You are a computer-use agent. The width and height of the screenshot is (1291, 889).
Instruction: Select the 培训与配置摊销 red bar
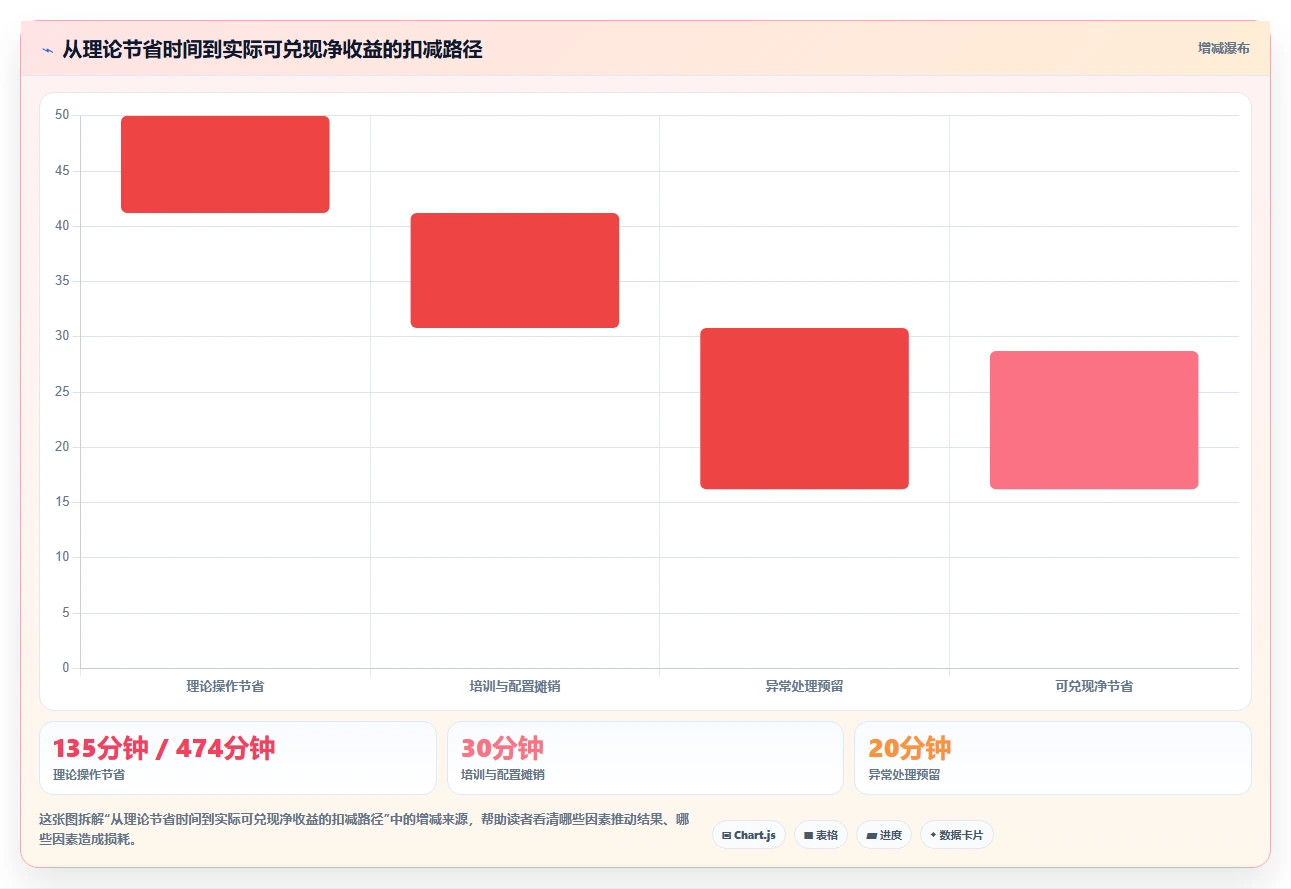click(x=515, y=270)
